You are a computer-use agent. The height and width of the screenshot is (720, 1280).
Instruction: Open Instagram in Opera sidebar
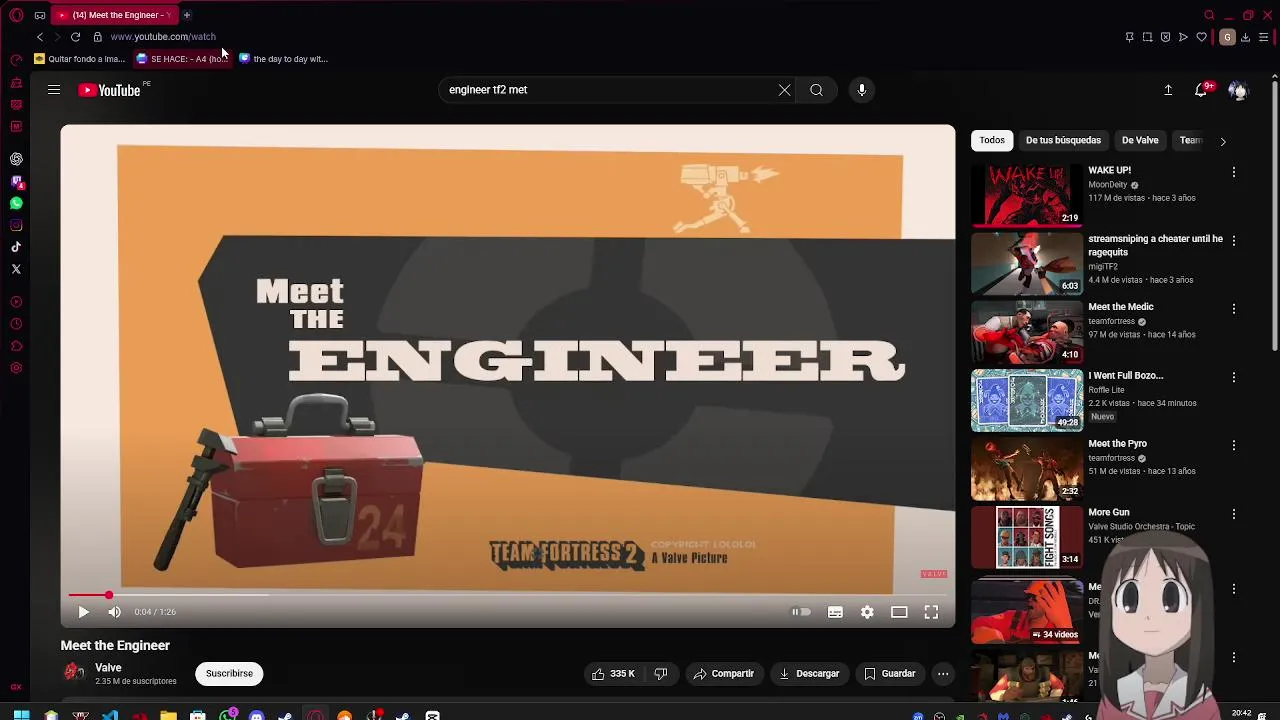coord(16,225)
